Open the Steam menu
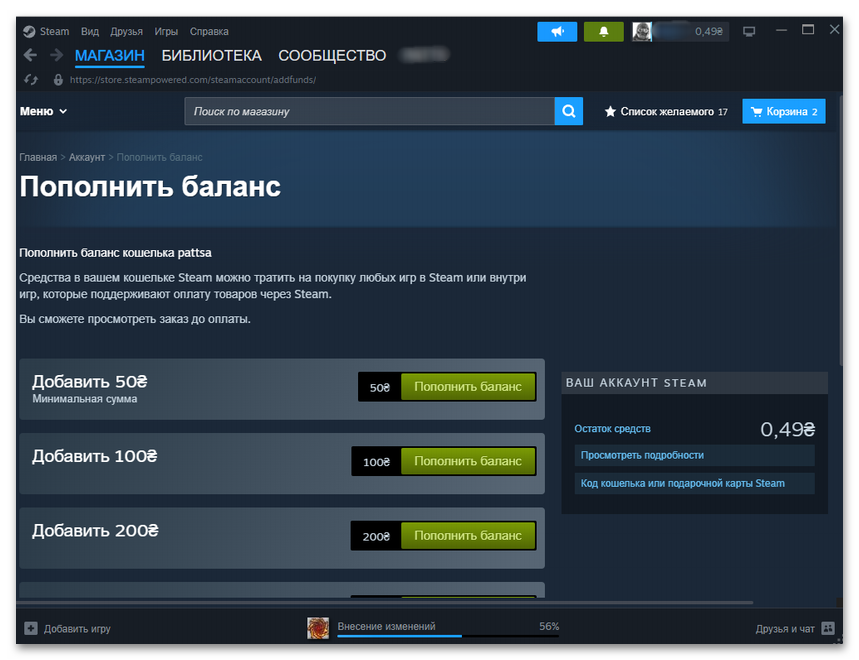Image resolution: width=859 pixels, height=660 pixels. (54, 32)
